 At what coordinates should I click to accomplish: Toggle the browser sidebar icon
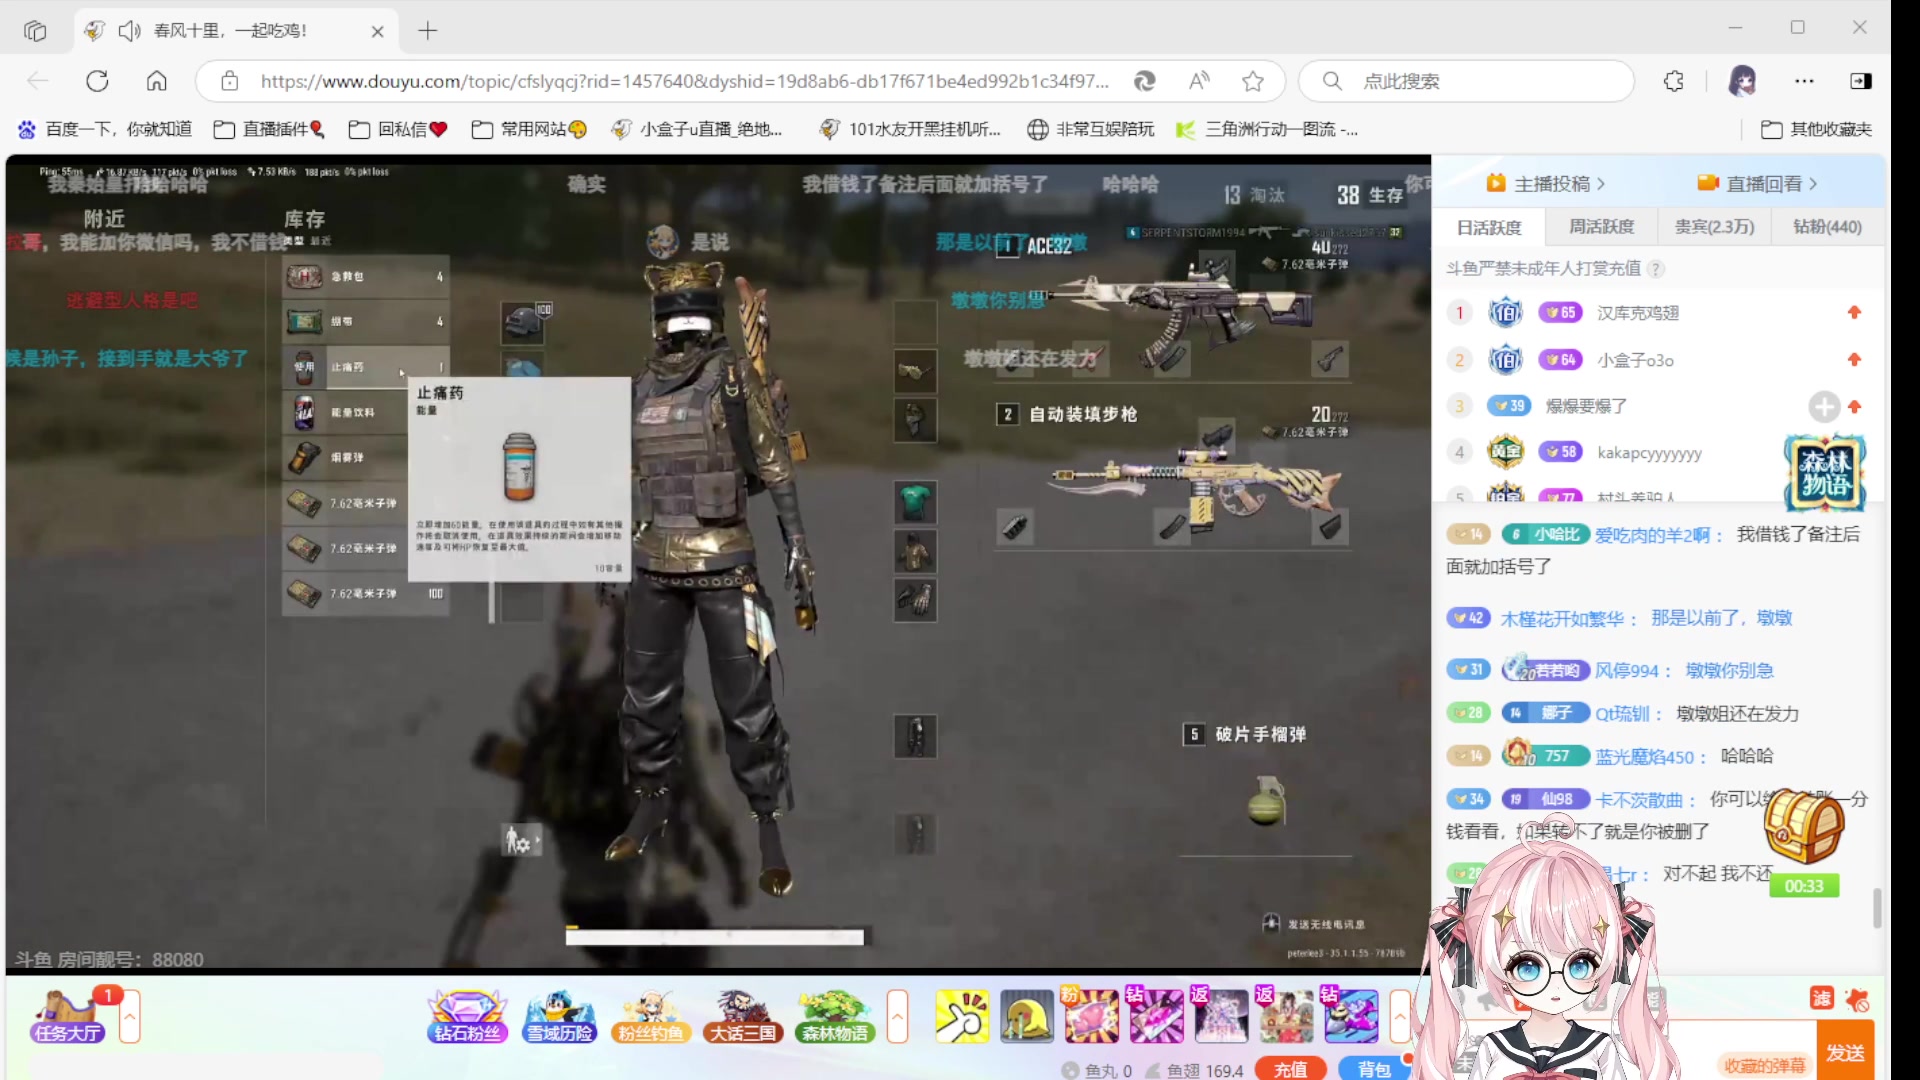1861,81
